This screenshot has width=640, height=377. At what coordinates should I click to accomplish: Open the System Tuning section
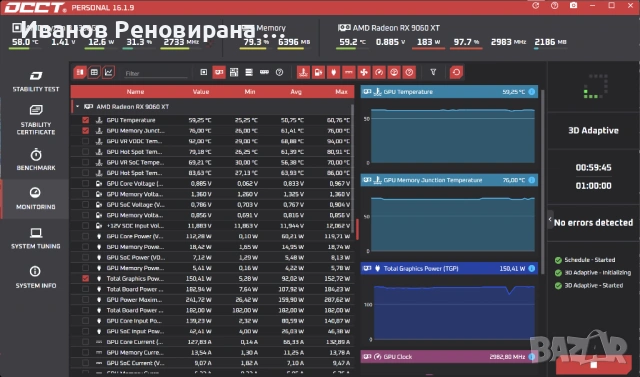click(x=36, y=238)
